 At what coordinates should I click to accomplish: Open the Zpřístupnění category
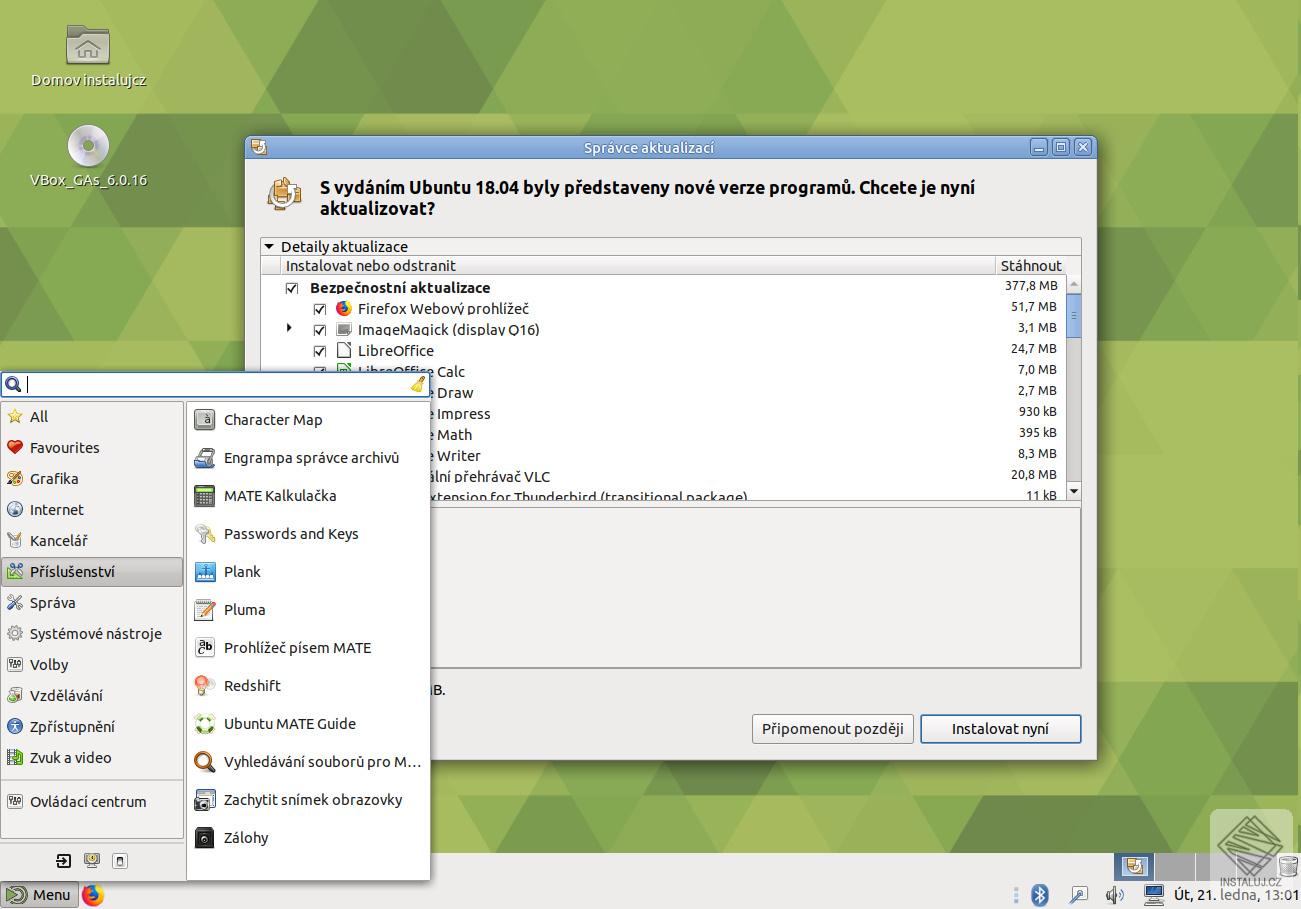92,727
